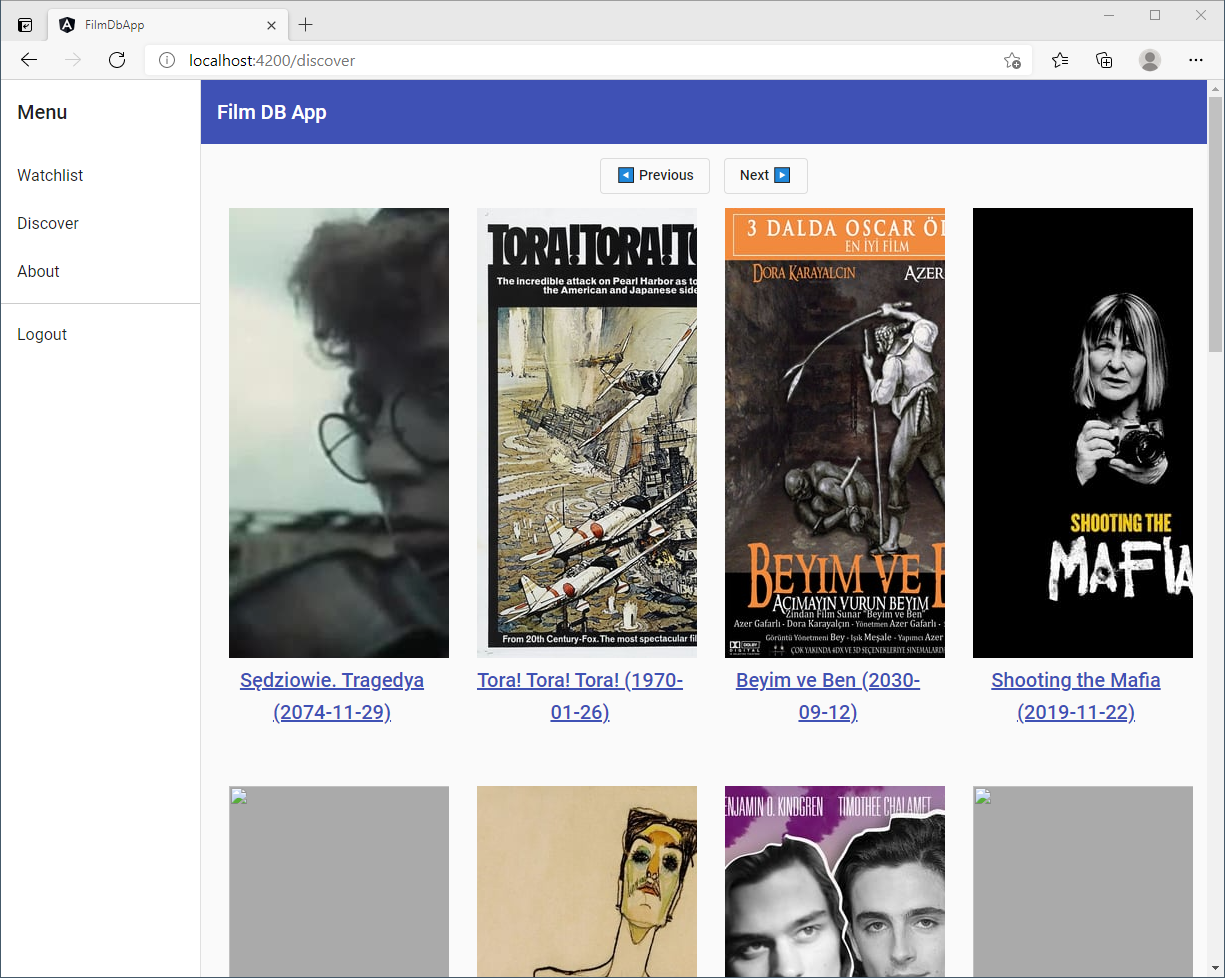The height and width of the screenshot is (978, 1225).
Task: Click the Shooting the Mafia poster
Action: click(x=1083, y=433)
